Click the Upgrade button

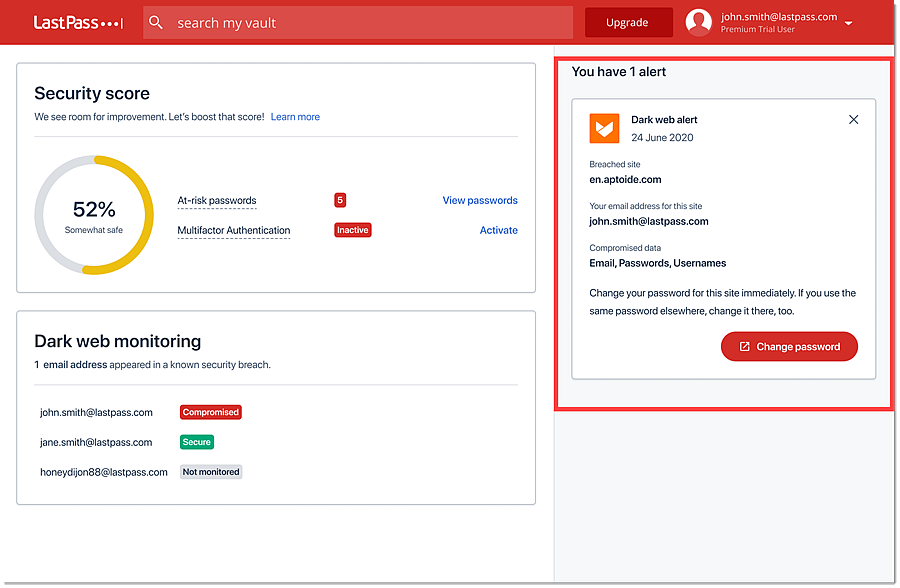(x=629, y=22)
